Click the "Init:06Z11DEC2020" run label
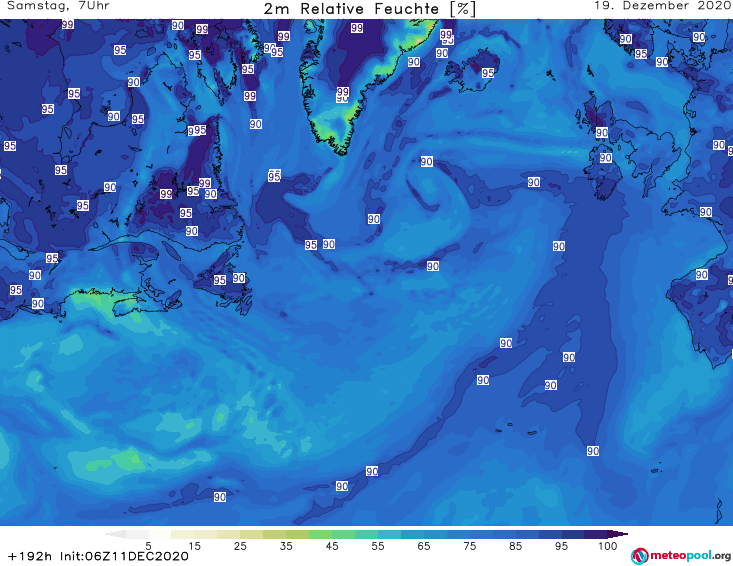Screen dimensions: 733x566 [124, 556]
